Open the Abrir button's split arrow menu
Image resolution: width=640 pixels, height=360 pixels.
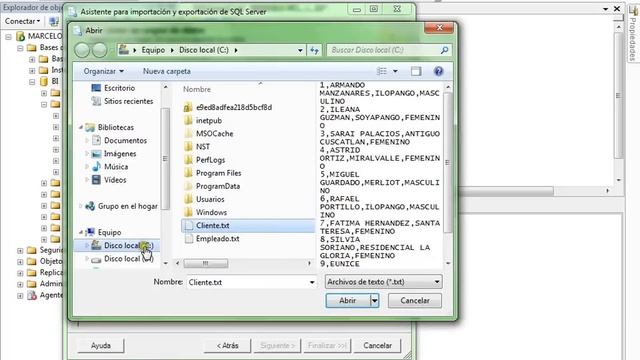[375, 301]
